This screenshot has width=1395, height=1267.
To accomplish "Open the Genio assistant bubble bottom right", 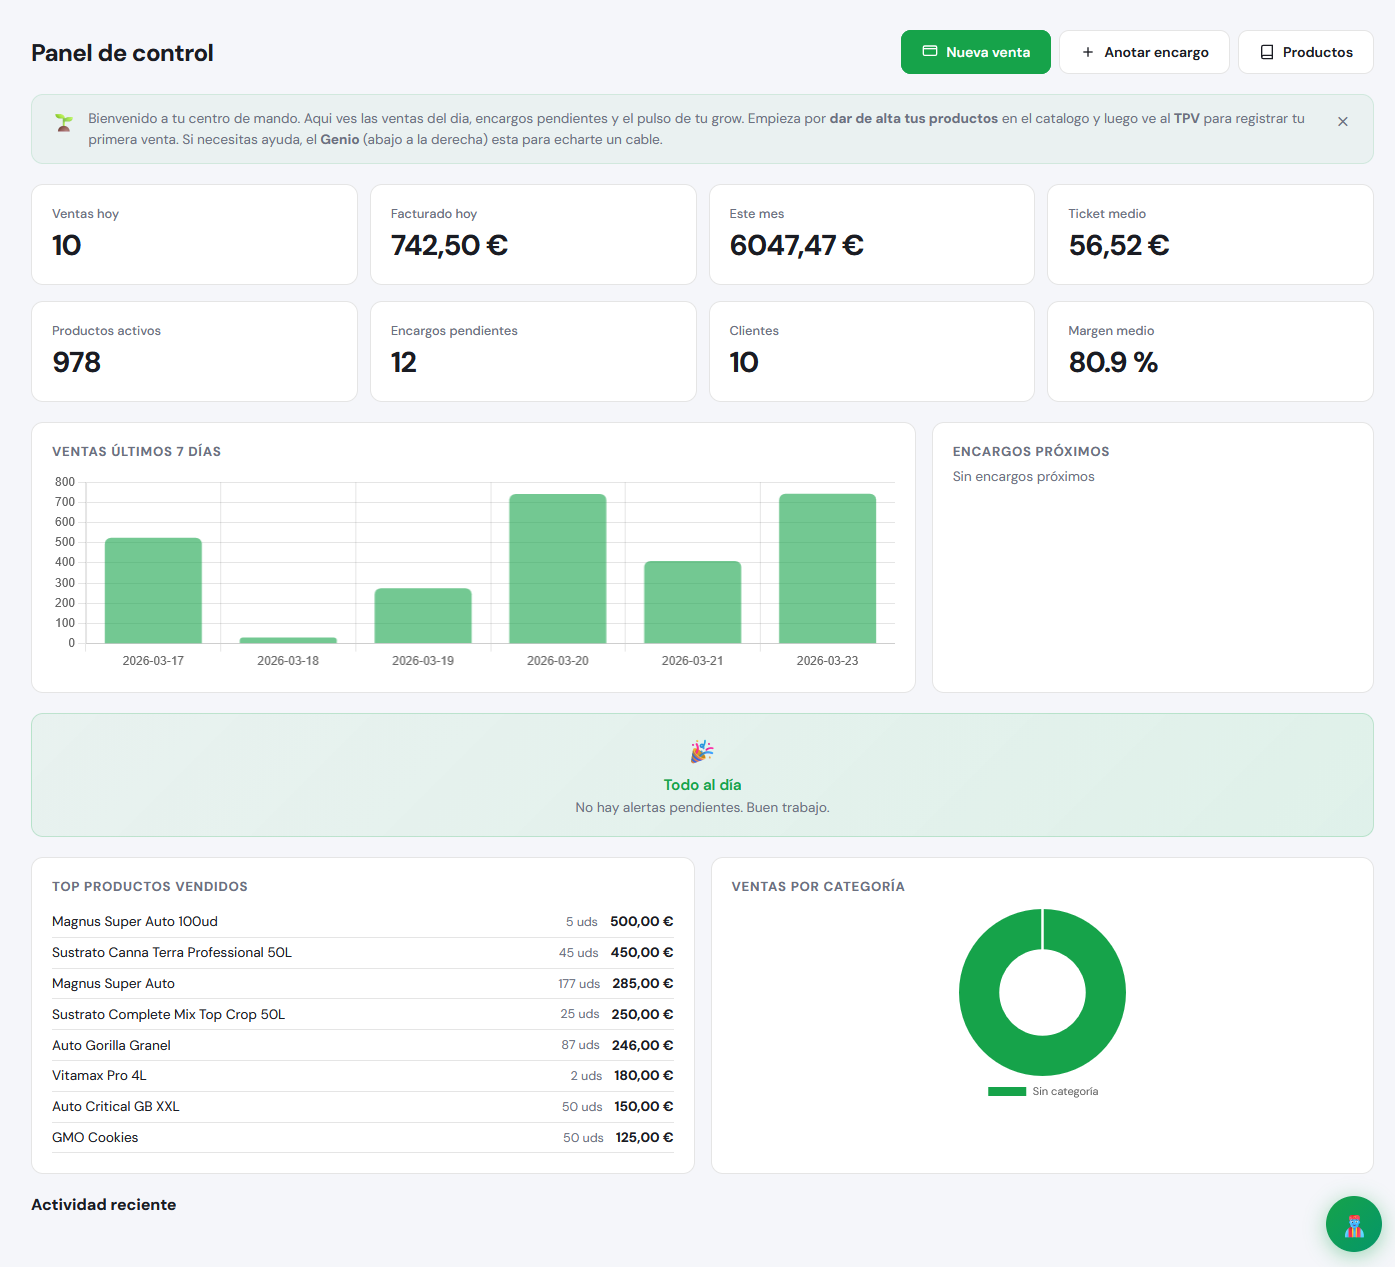I will [1353, 1224].
